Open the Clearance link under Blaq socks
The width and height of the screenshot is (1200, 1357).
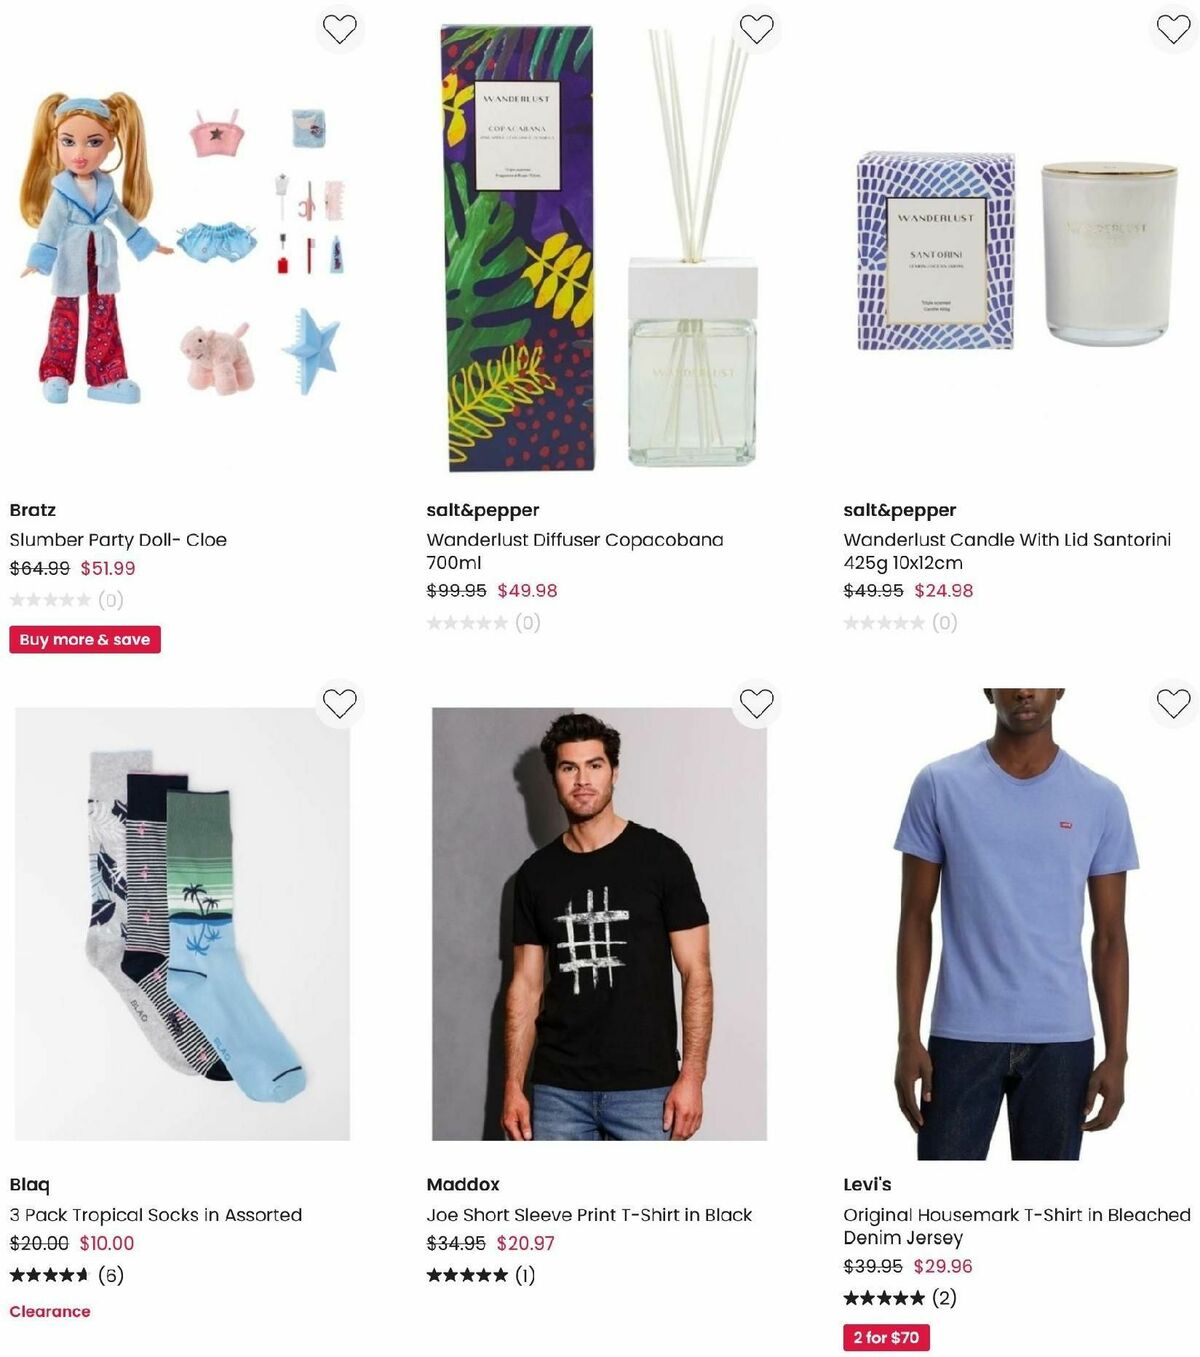[x=50, y=1311]
